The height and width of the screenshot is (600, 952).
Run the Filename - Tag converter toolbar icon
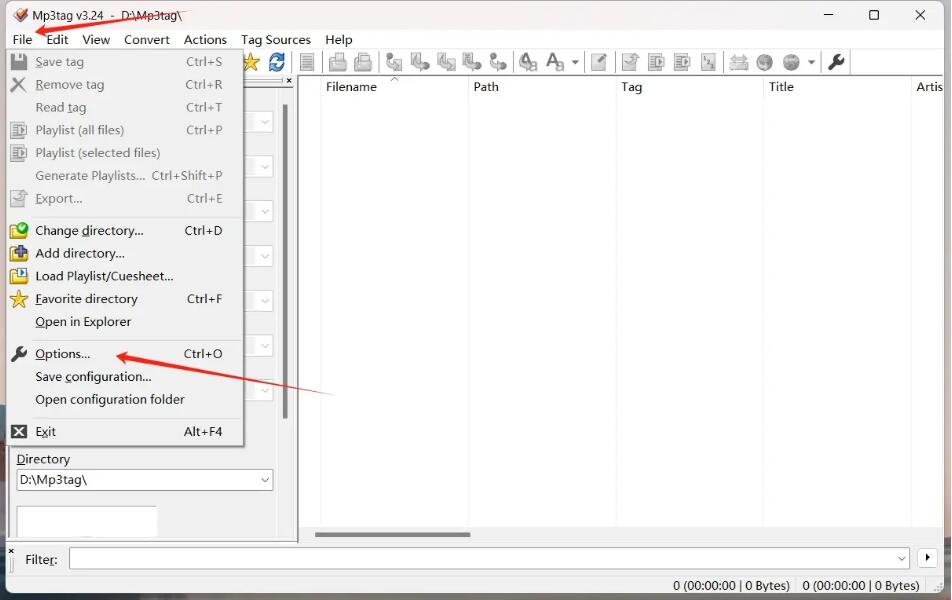pos(420,62)
